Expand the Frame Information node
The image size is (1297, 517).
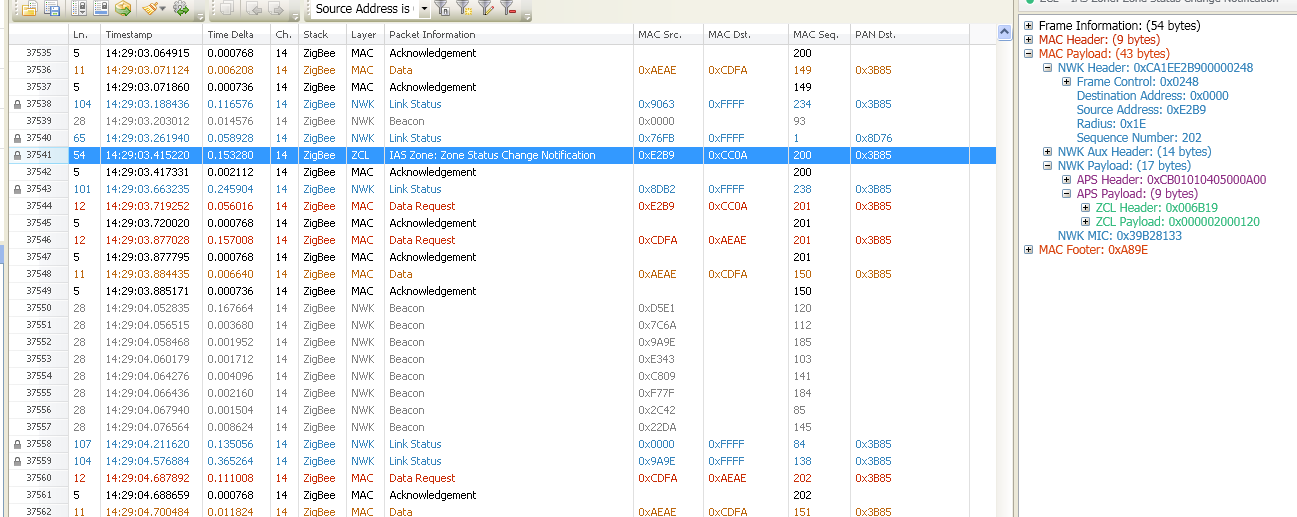click(x=1029, y=25)
